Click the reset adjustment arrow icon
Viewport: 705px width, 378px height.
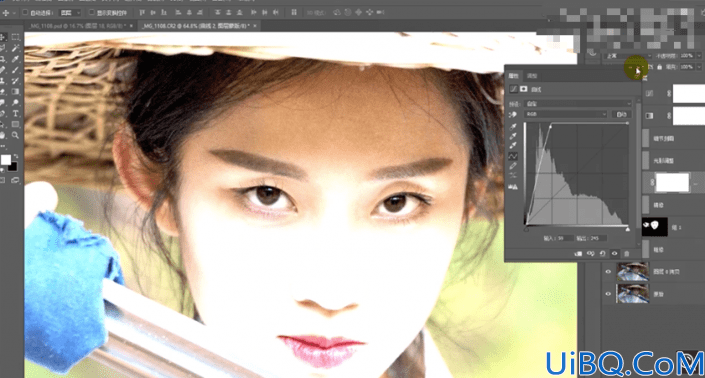pos(602,254)
